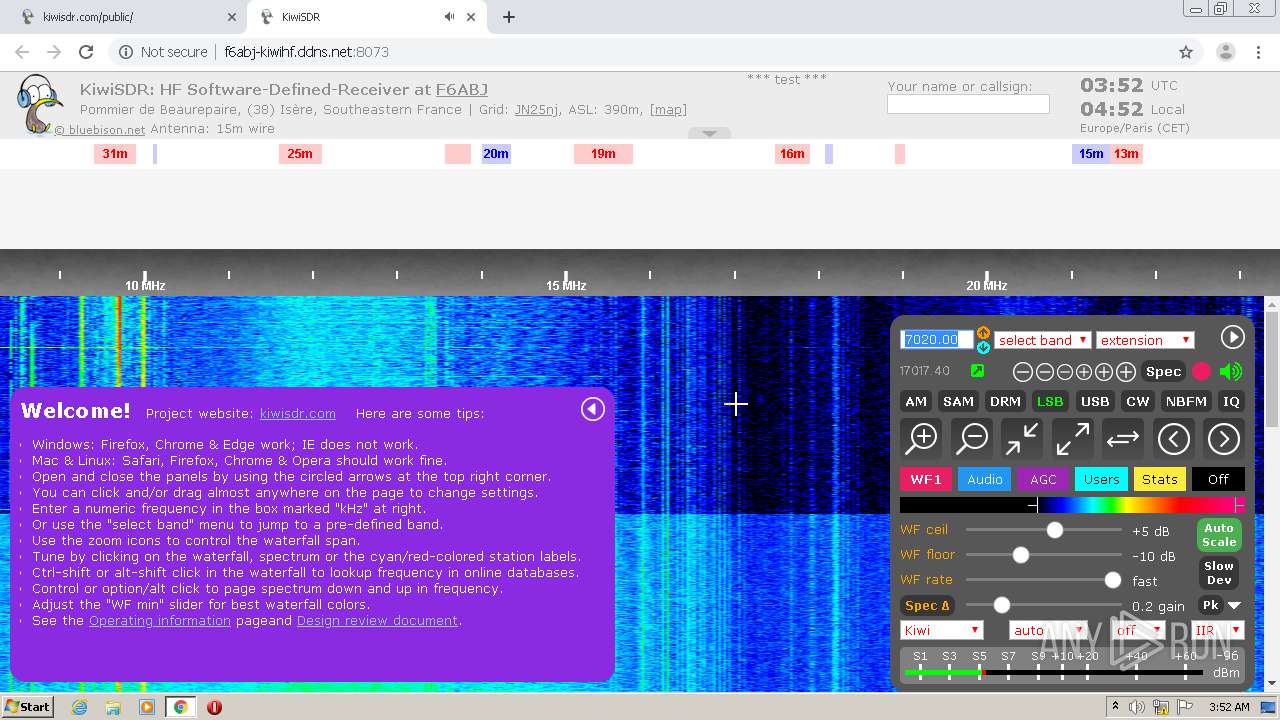Open the JN25nj grid link
Image resolution: width=1280 pixels, height=720 pixels.
[537, 109]
